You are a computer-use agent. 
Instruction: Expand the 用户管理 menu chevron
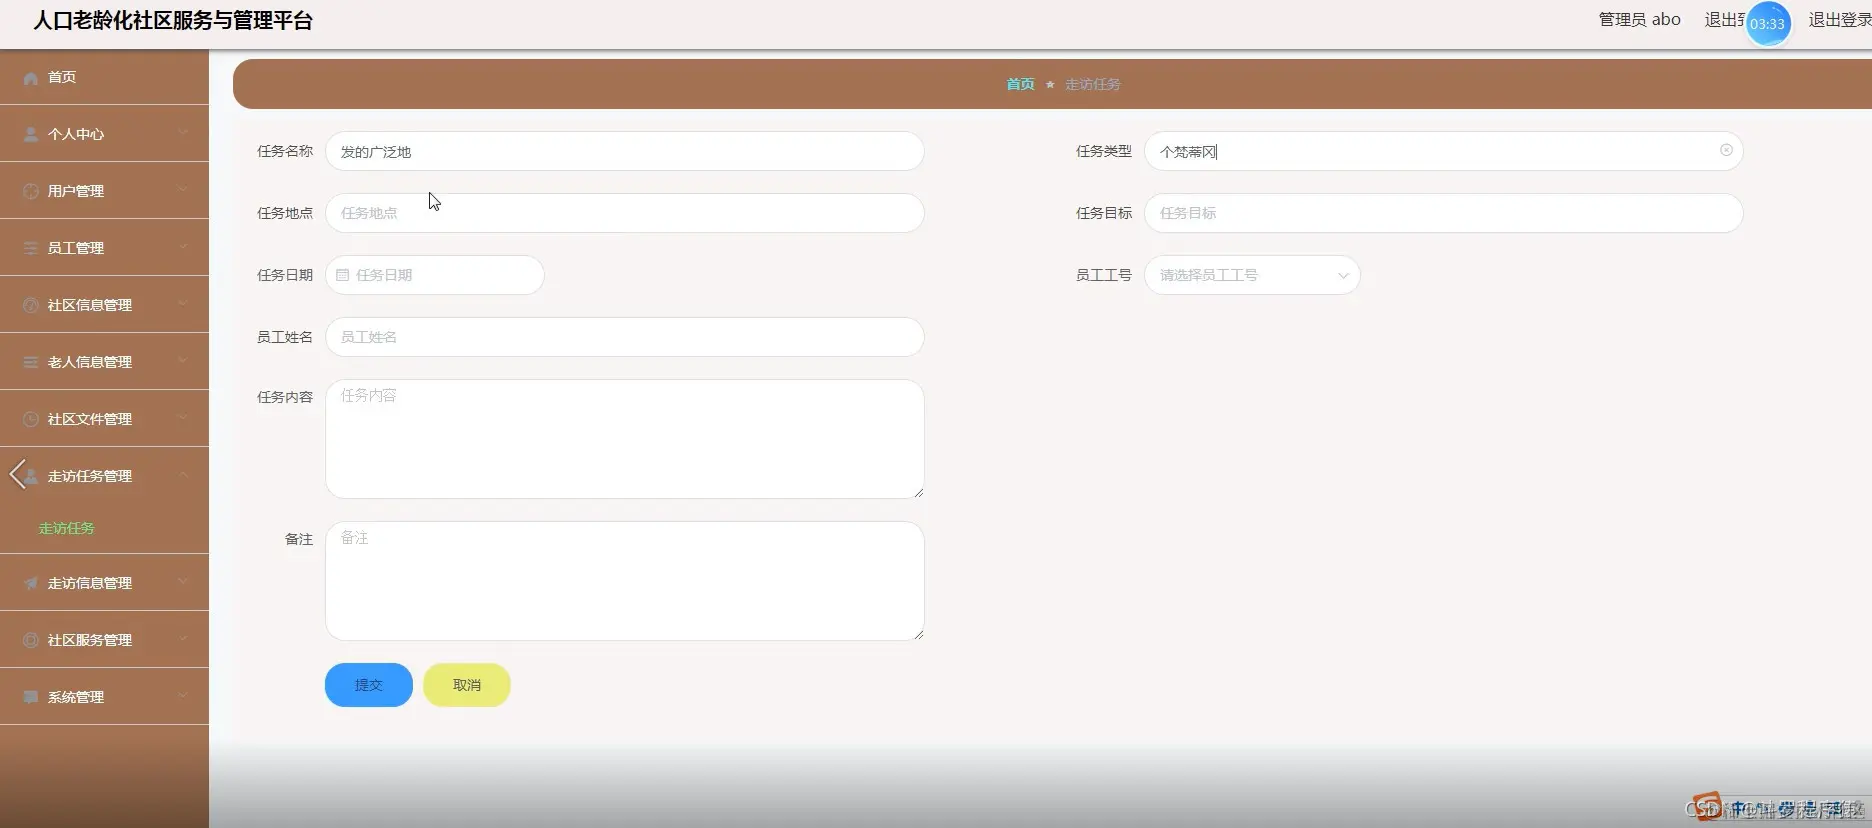coord(183,189)
